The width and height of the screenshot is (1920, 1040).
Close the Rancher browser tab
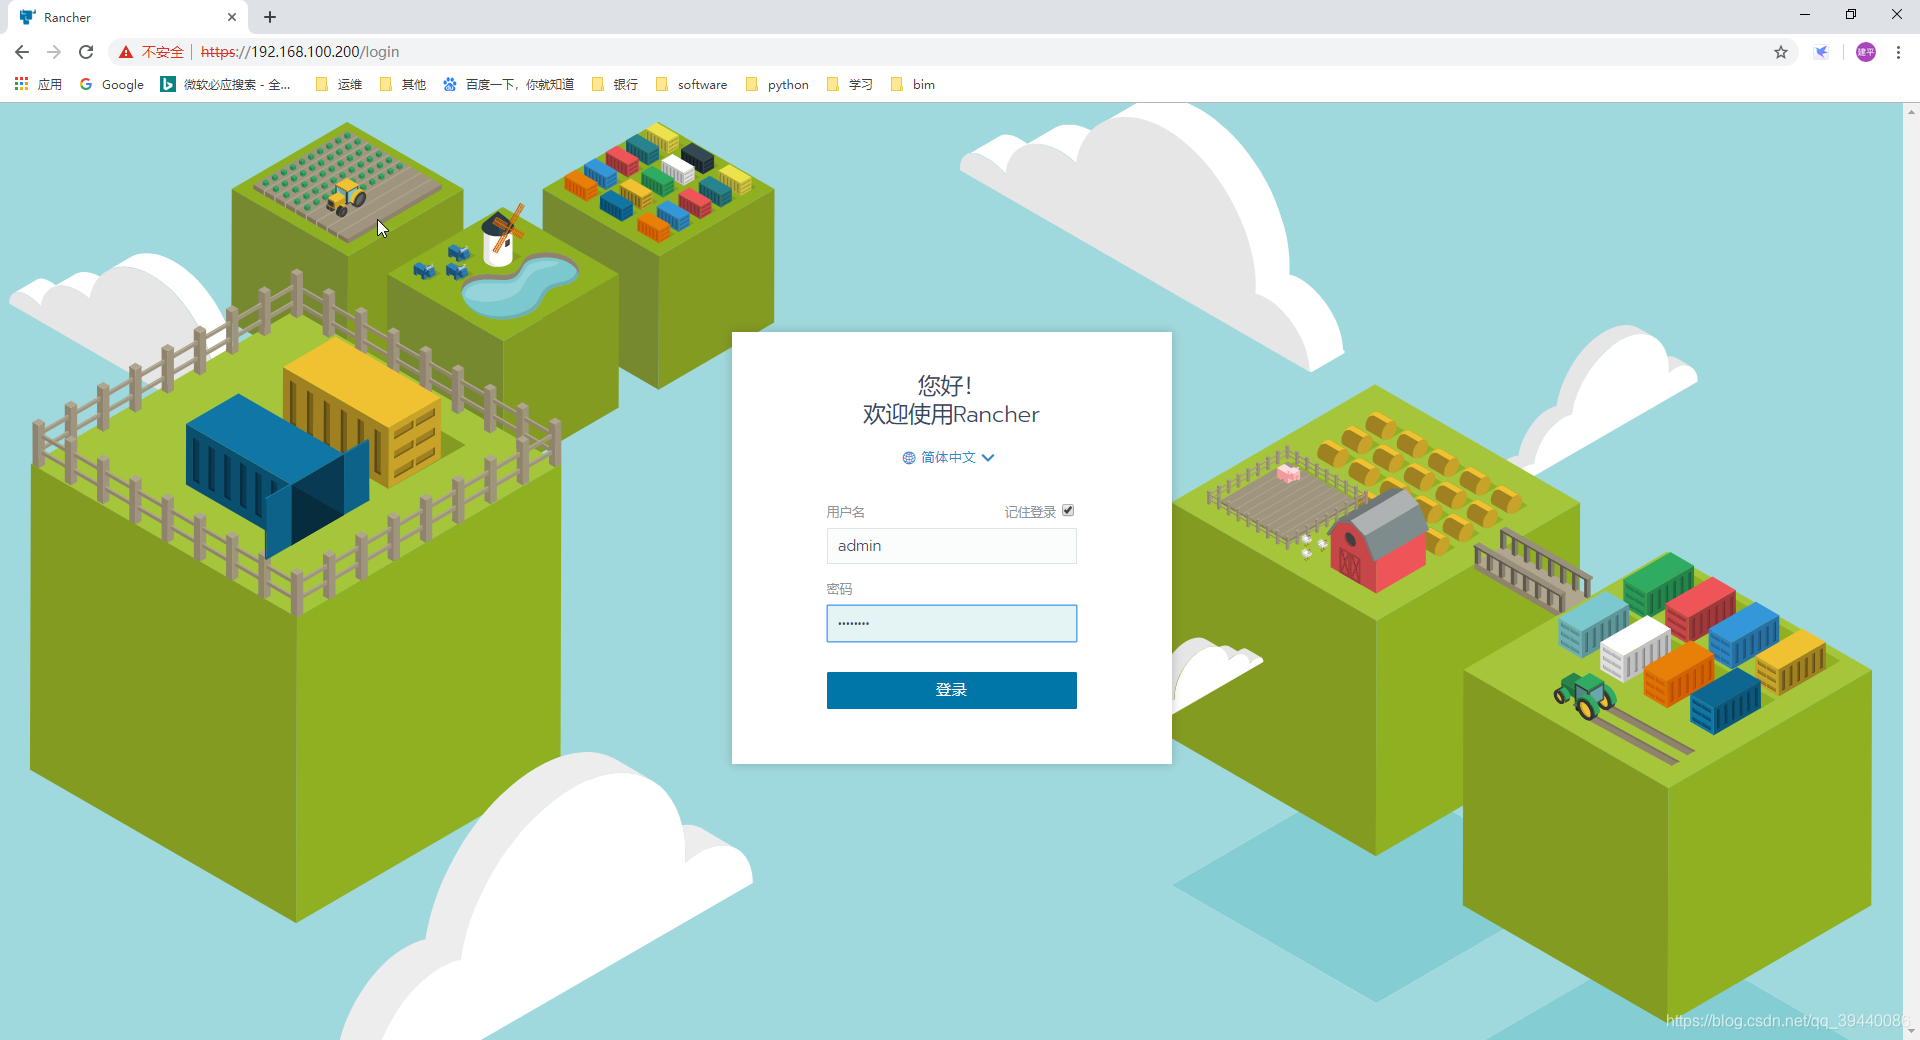[232, 17]
